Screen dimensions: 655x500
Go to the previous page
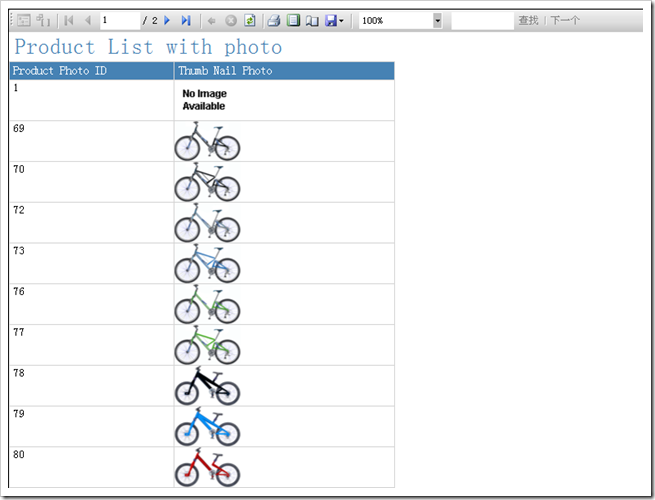(x=88, y=20)
